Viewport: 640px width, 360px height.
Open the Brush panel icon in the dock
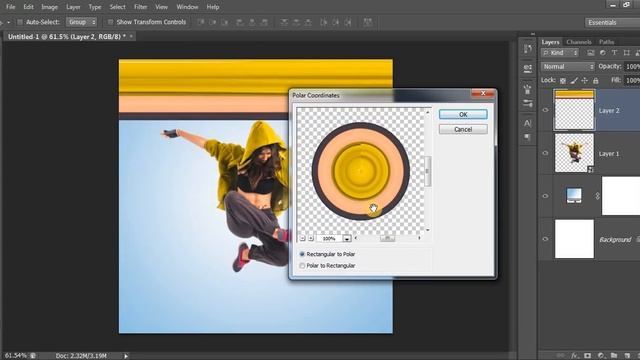pos(527,89)
